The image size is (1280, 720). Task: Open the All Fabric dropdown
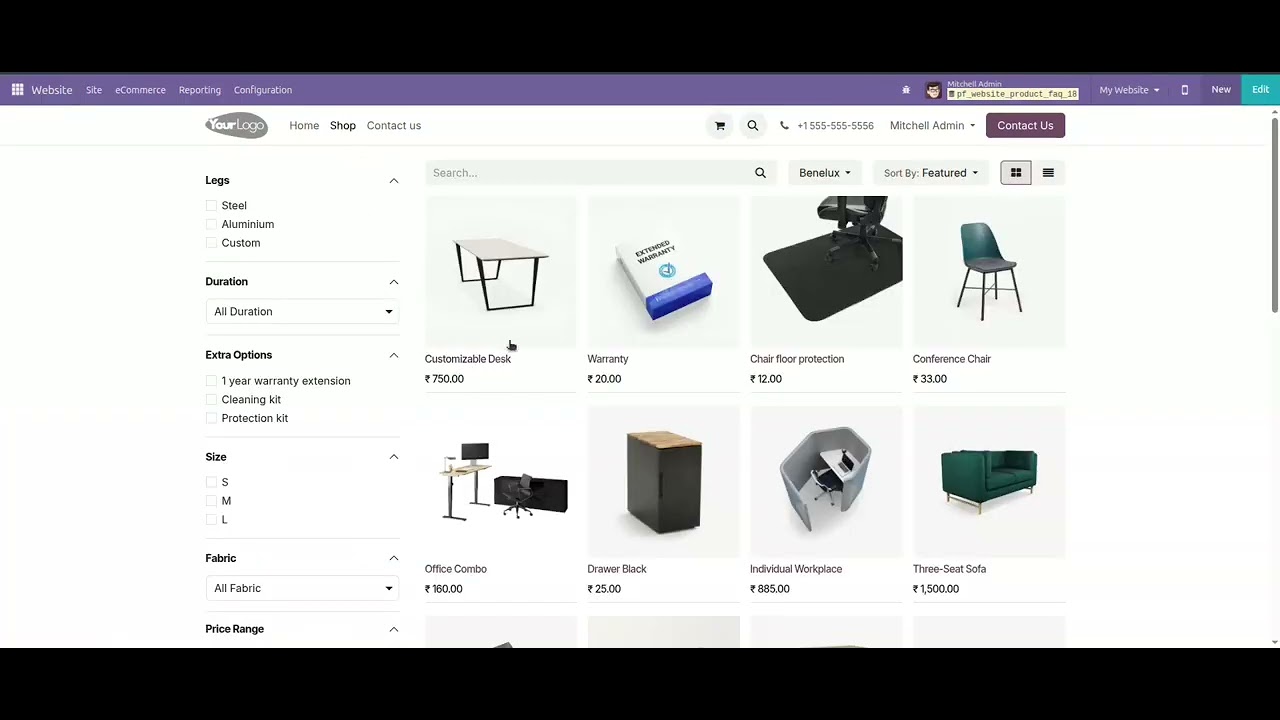(x=302, y=589)
